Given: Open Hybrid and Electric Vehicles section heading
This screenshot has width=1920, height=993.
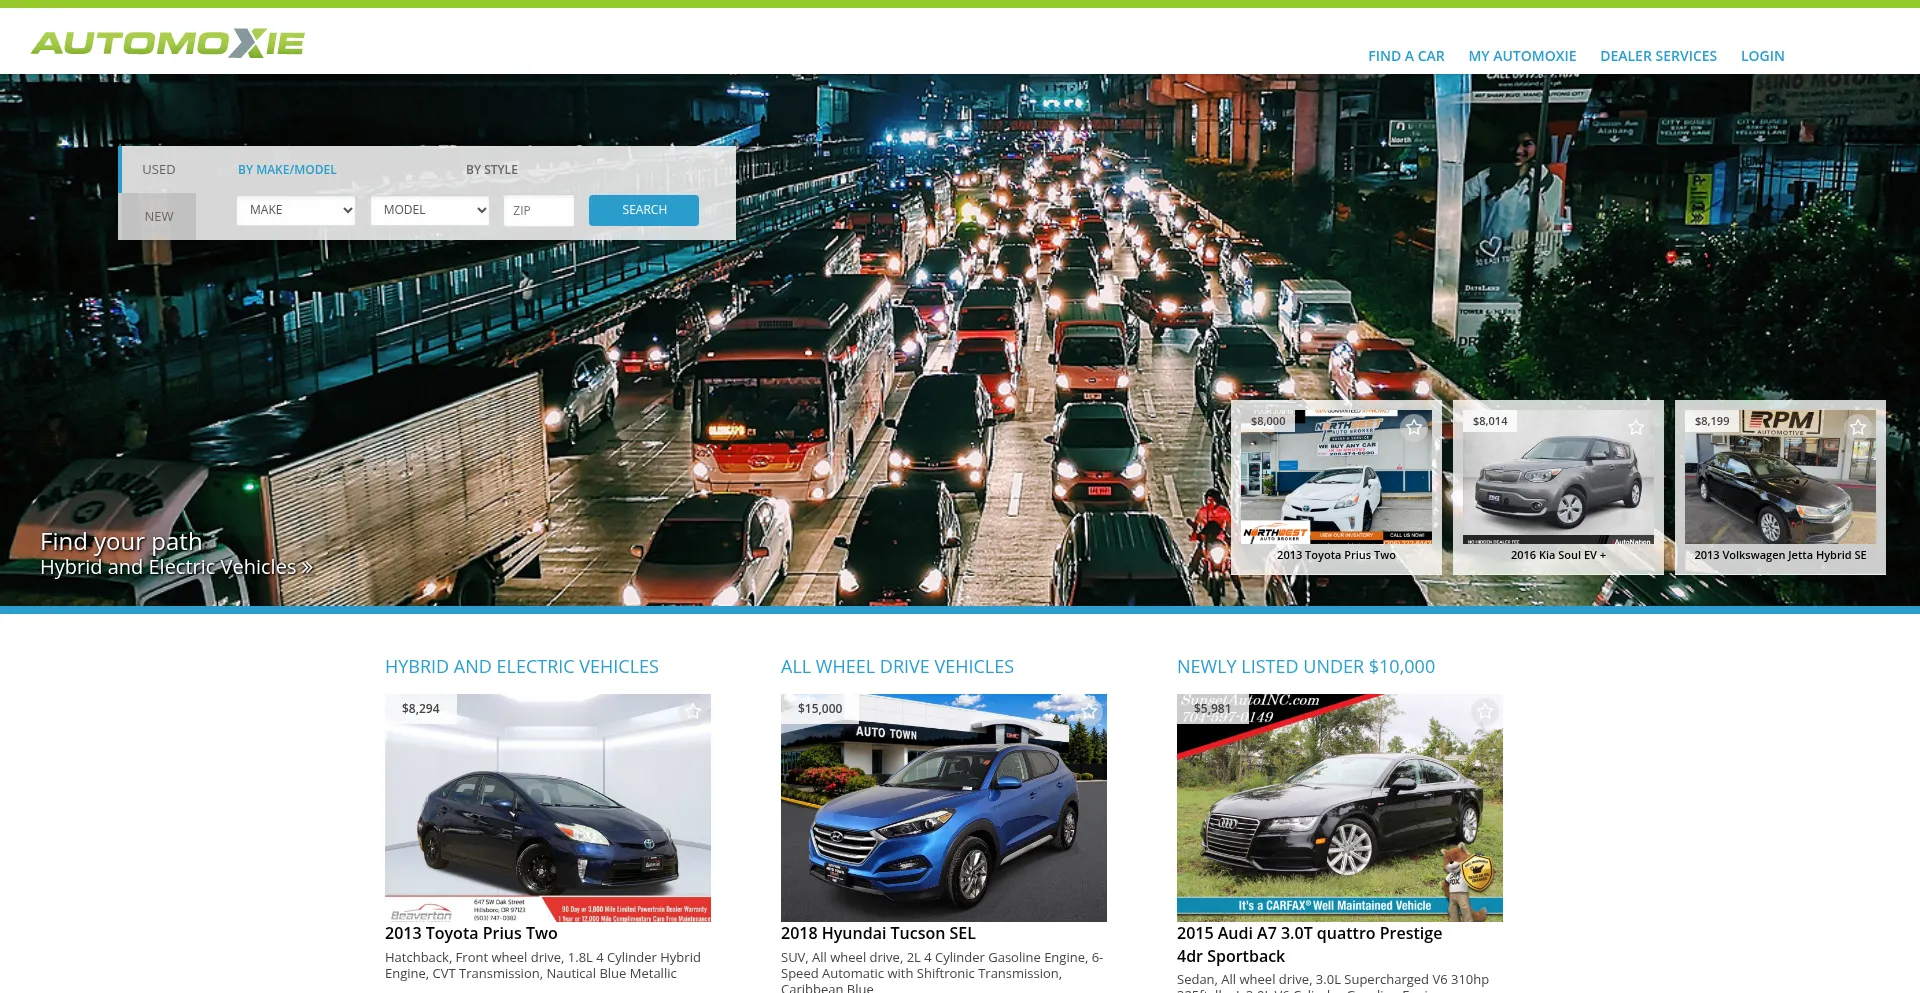Looking at the screenshot, I should [x=522, y=667].
